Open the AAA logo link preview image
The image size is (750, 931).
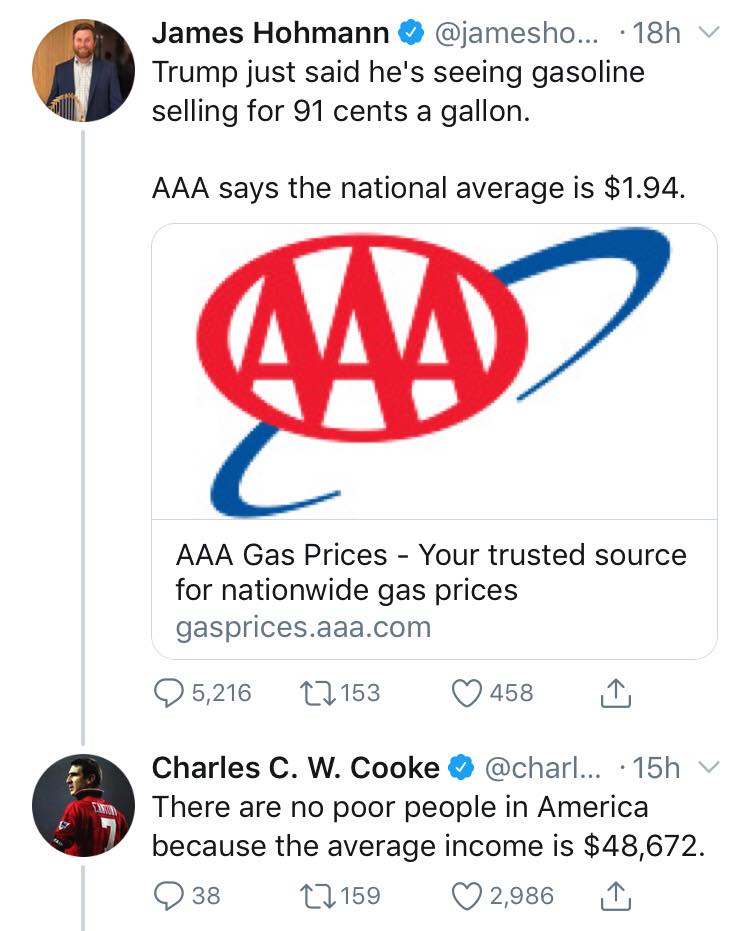click(x=434, y=370)
